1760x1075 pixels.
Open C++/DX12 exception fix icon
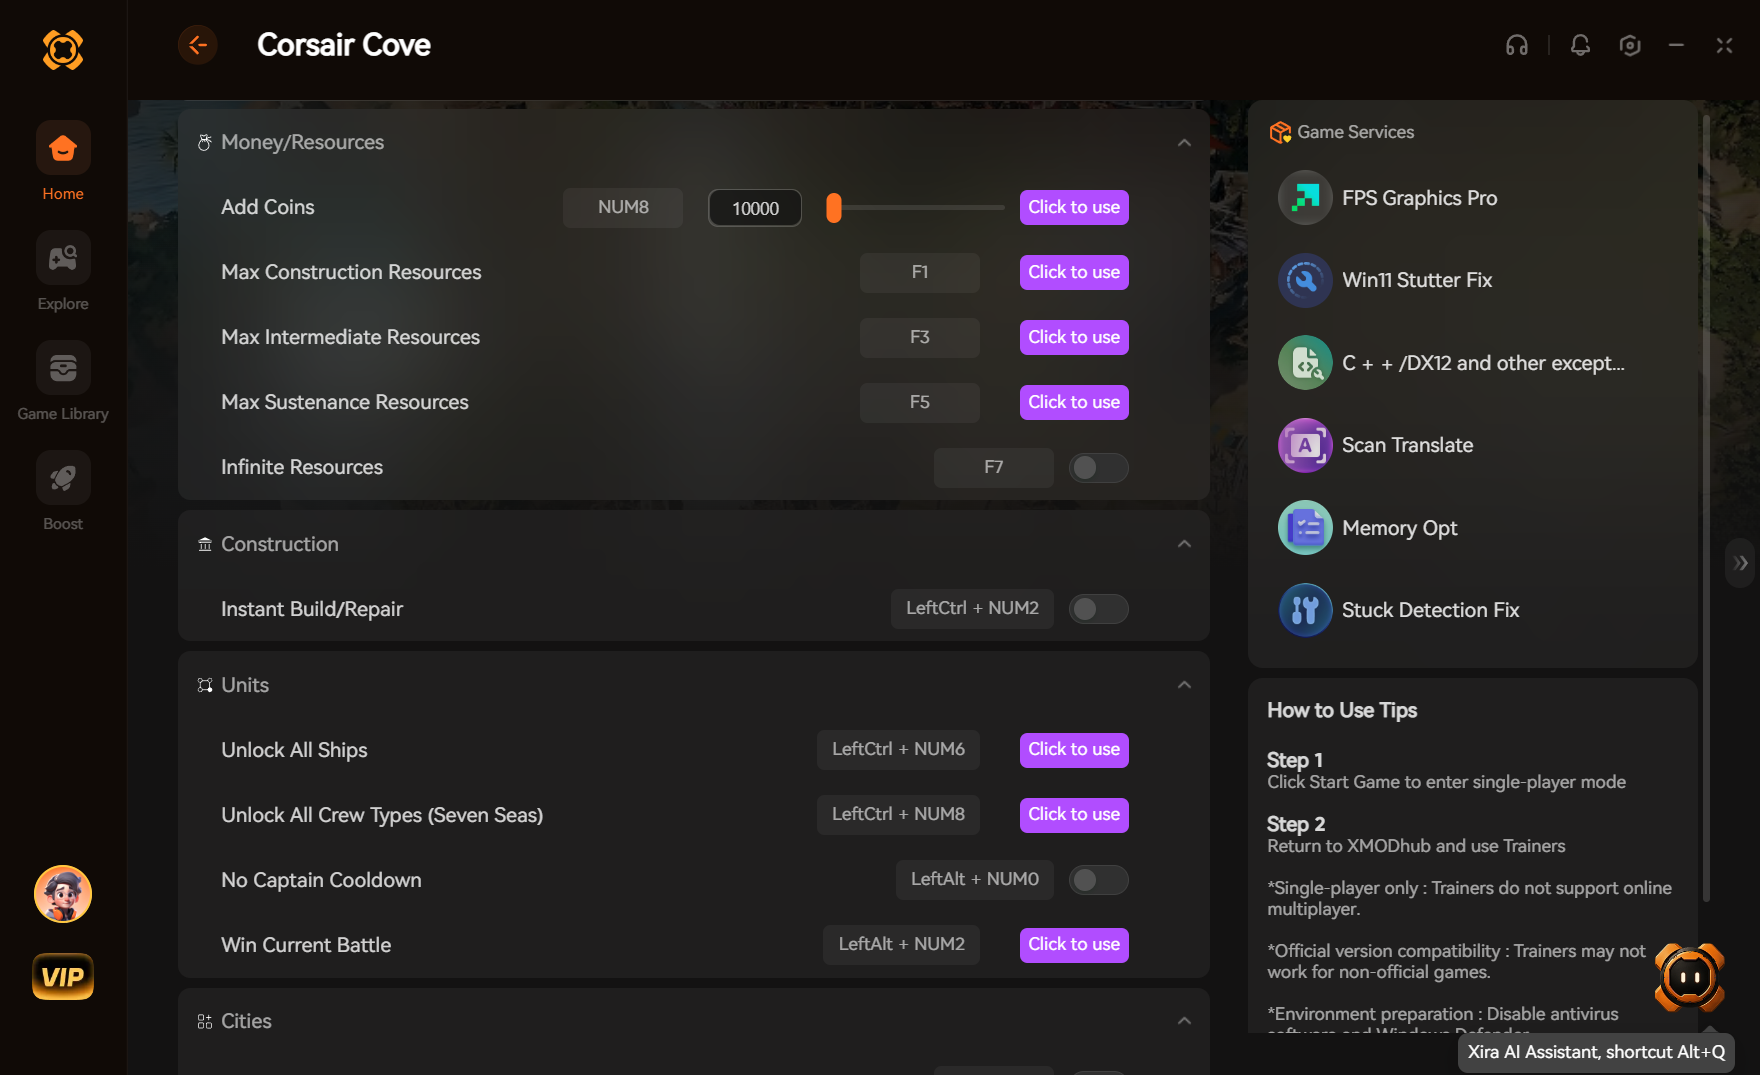[1305, 363]
